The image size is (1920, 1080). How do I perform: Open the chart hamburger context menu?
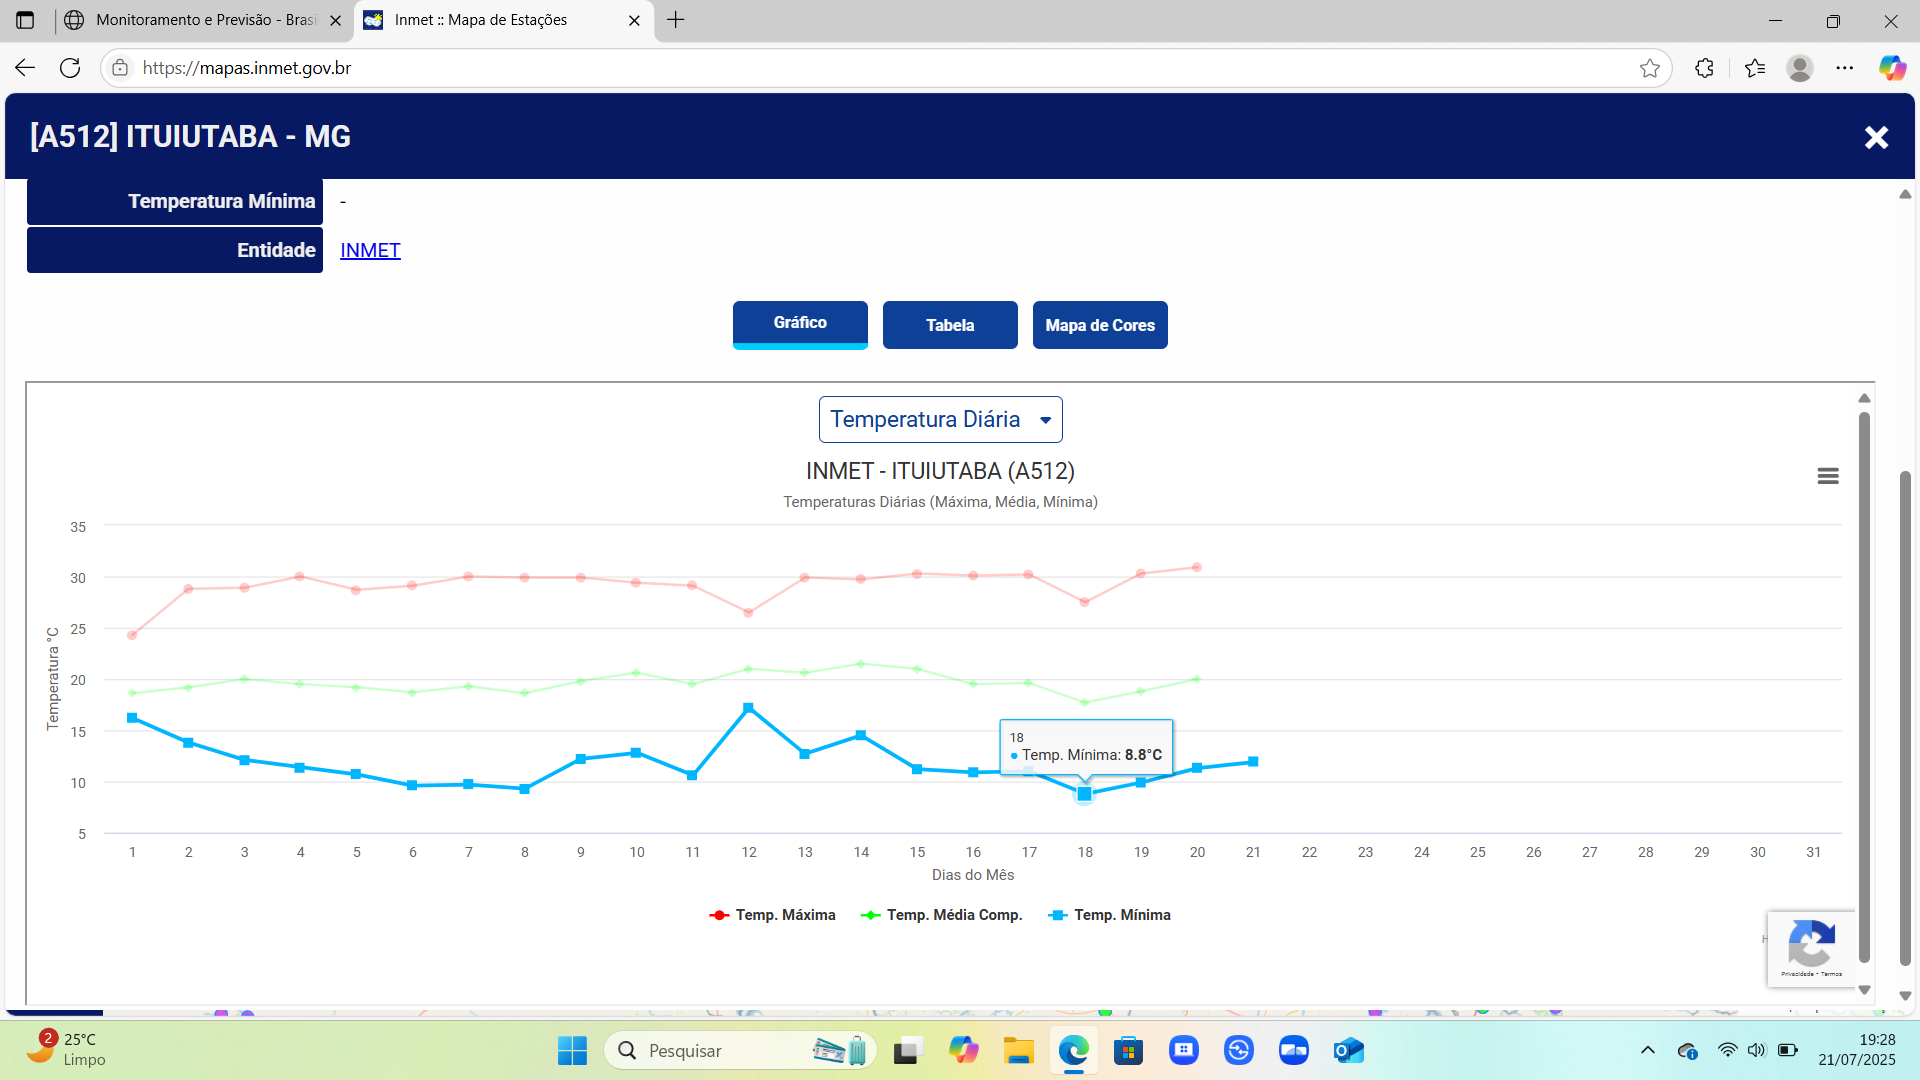(x=1827, y=476)
